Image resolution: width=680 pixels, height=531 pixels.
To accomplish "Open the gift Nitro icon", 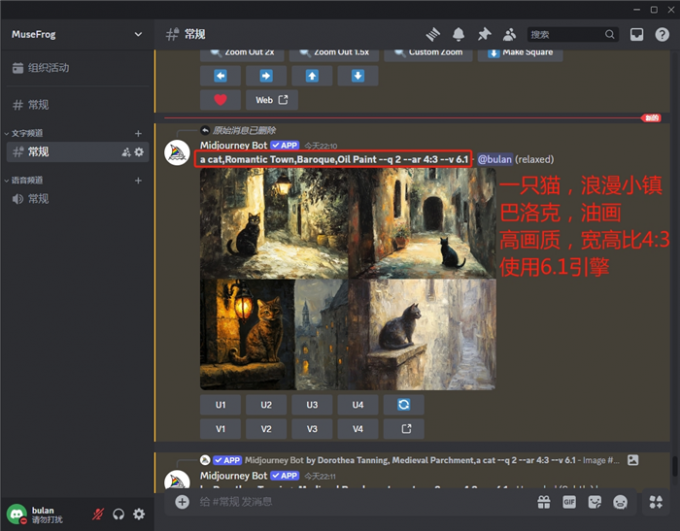I will pos(544,502).
